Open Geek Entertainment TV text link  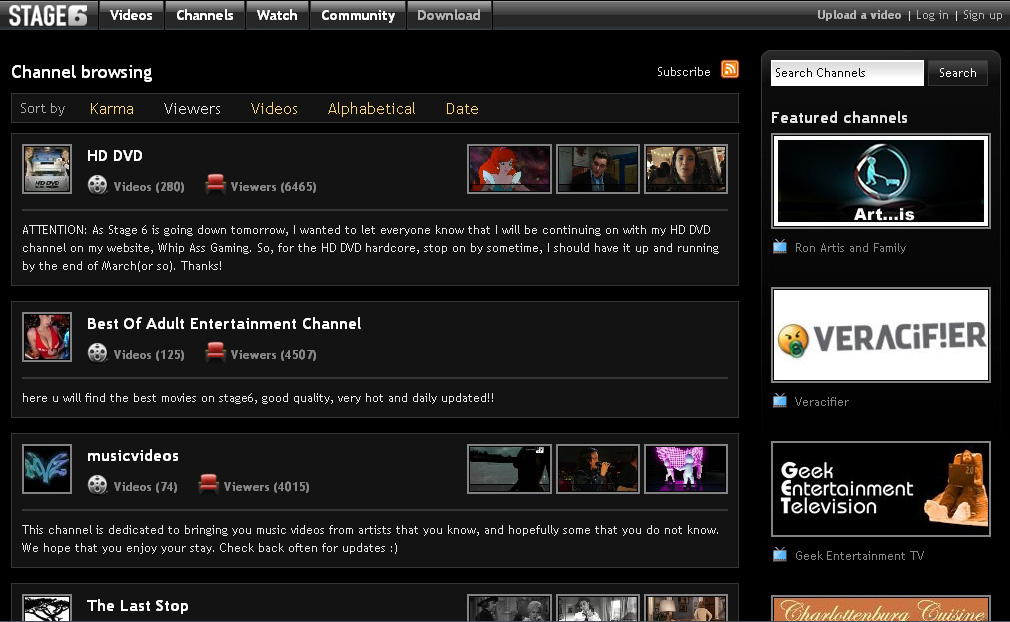click(x=859, y=556)
